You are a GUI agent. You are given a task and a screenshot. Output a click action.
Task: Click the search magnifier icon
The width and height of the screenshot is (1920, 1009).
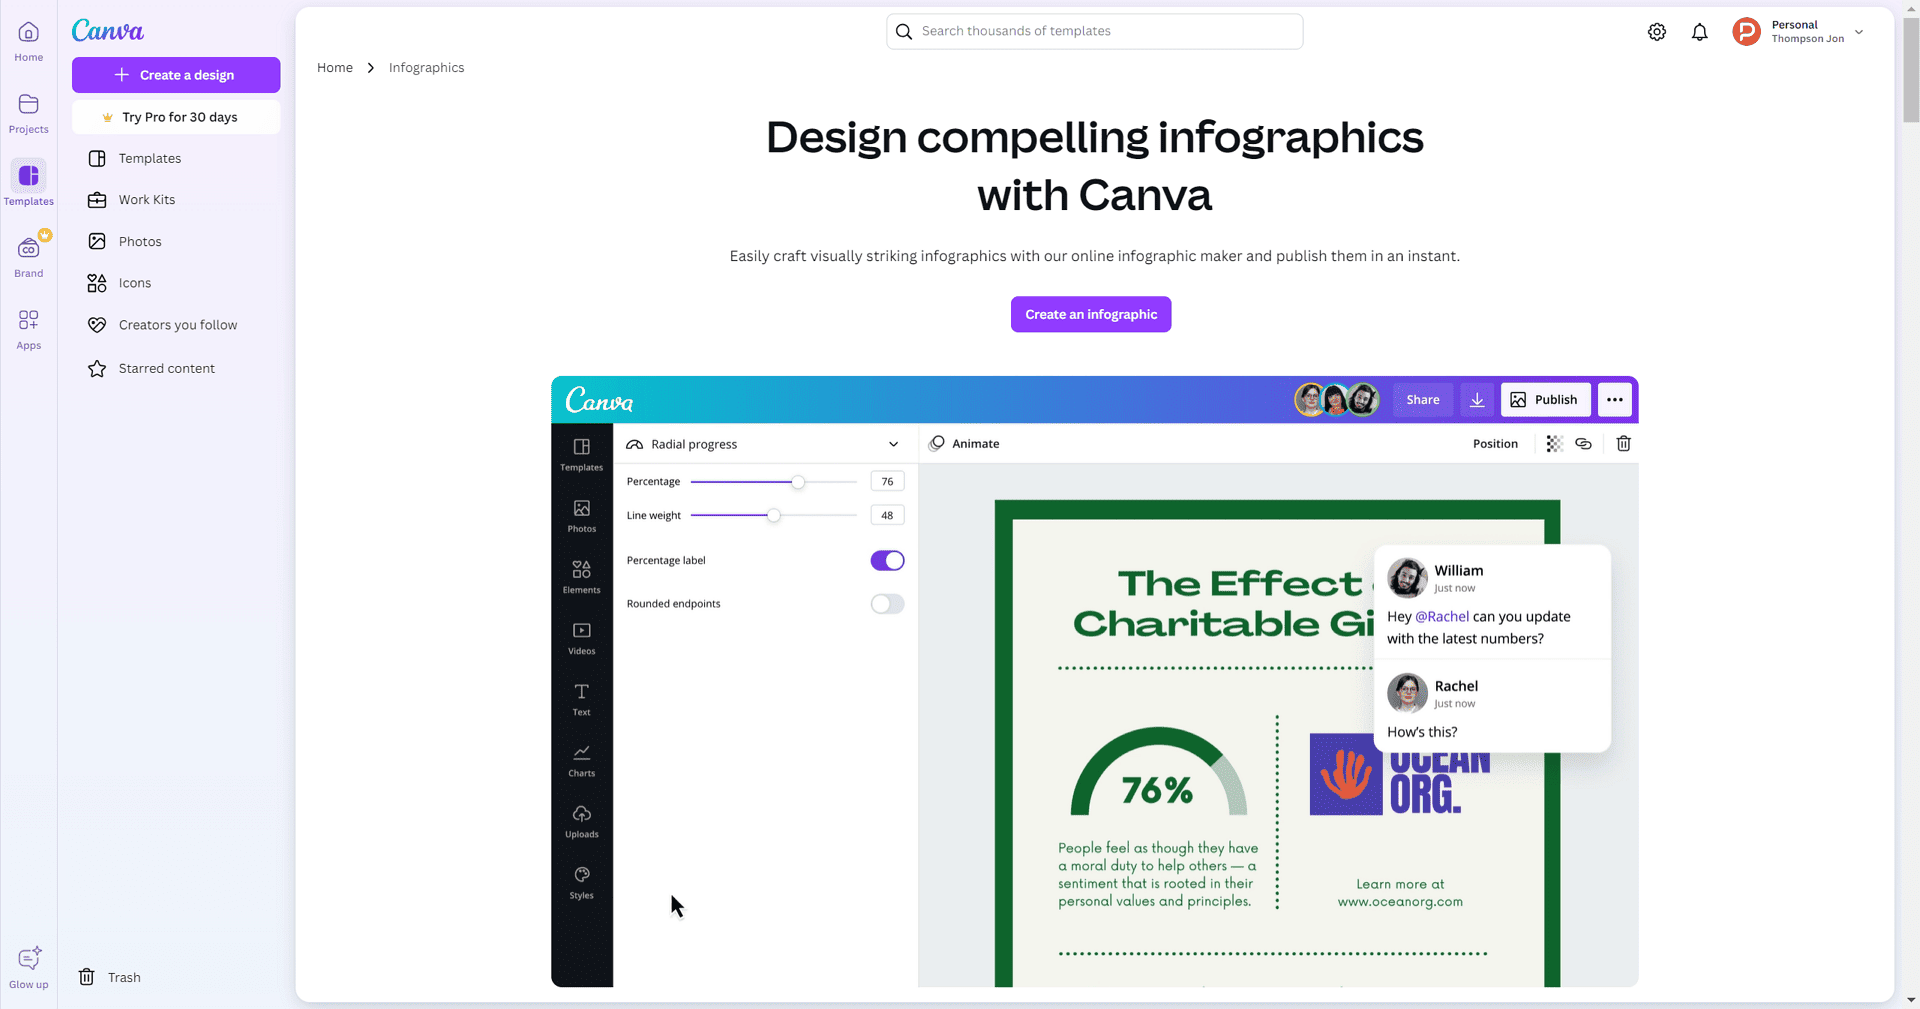point(904,31)
